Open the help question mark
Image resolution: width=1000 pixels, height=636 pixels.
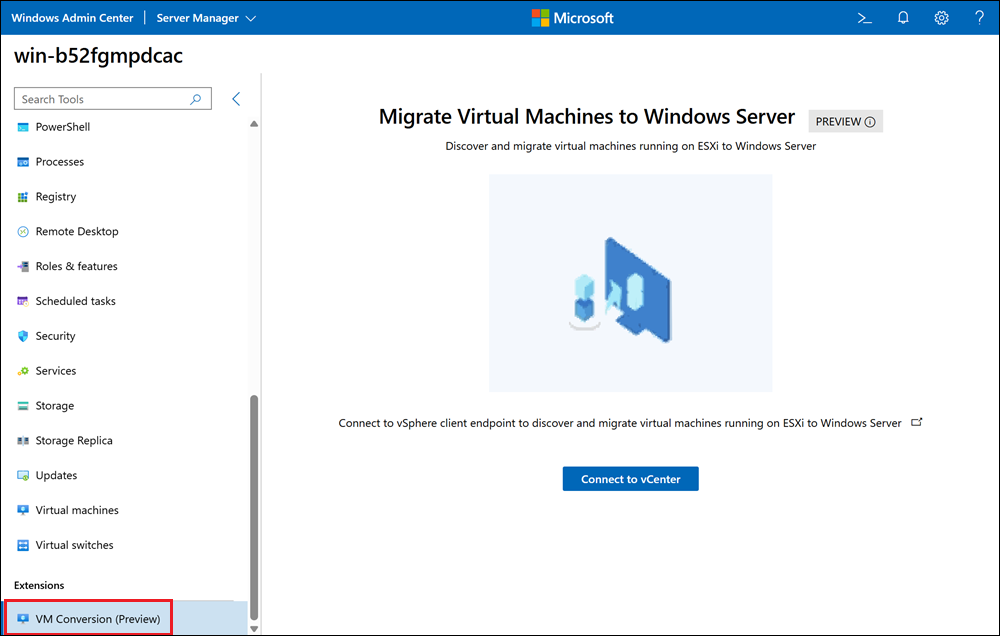[978, 17]
